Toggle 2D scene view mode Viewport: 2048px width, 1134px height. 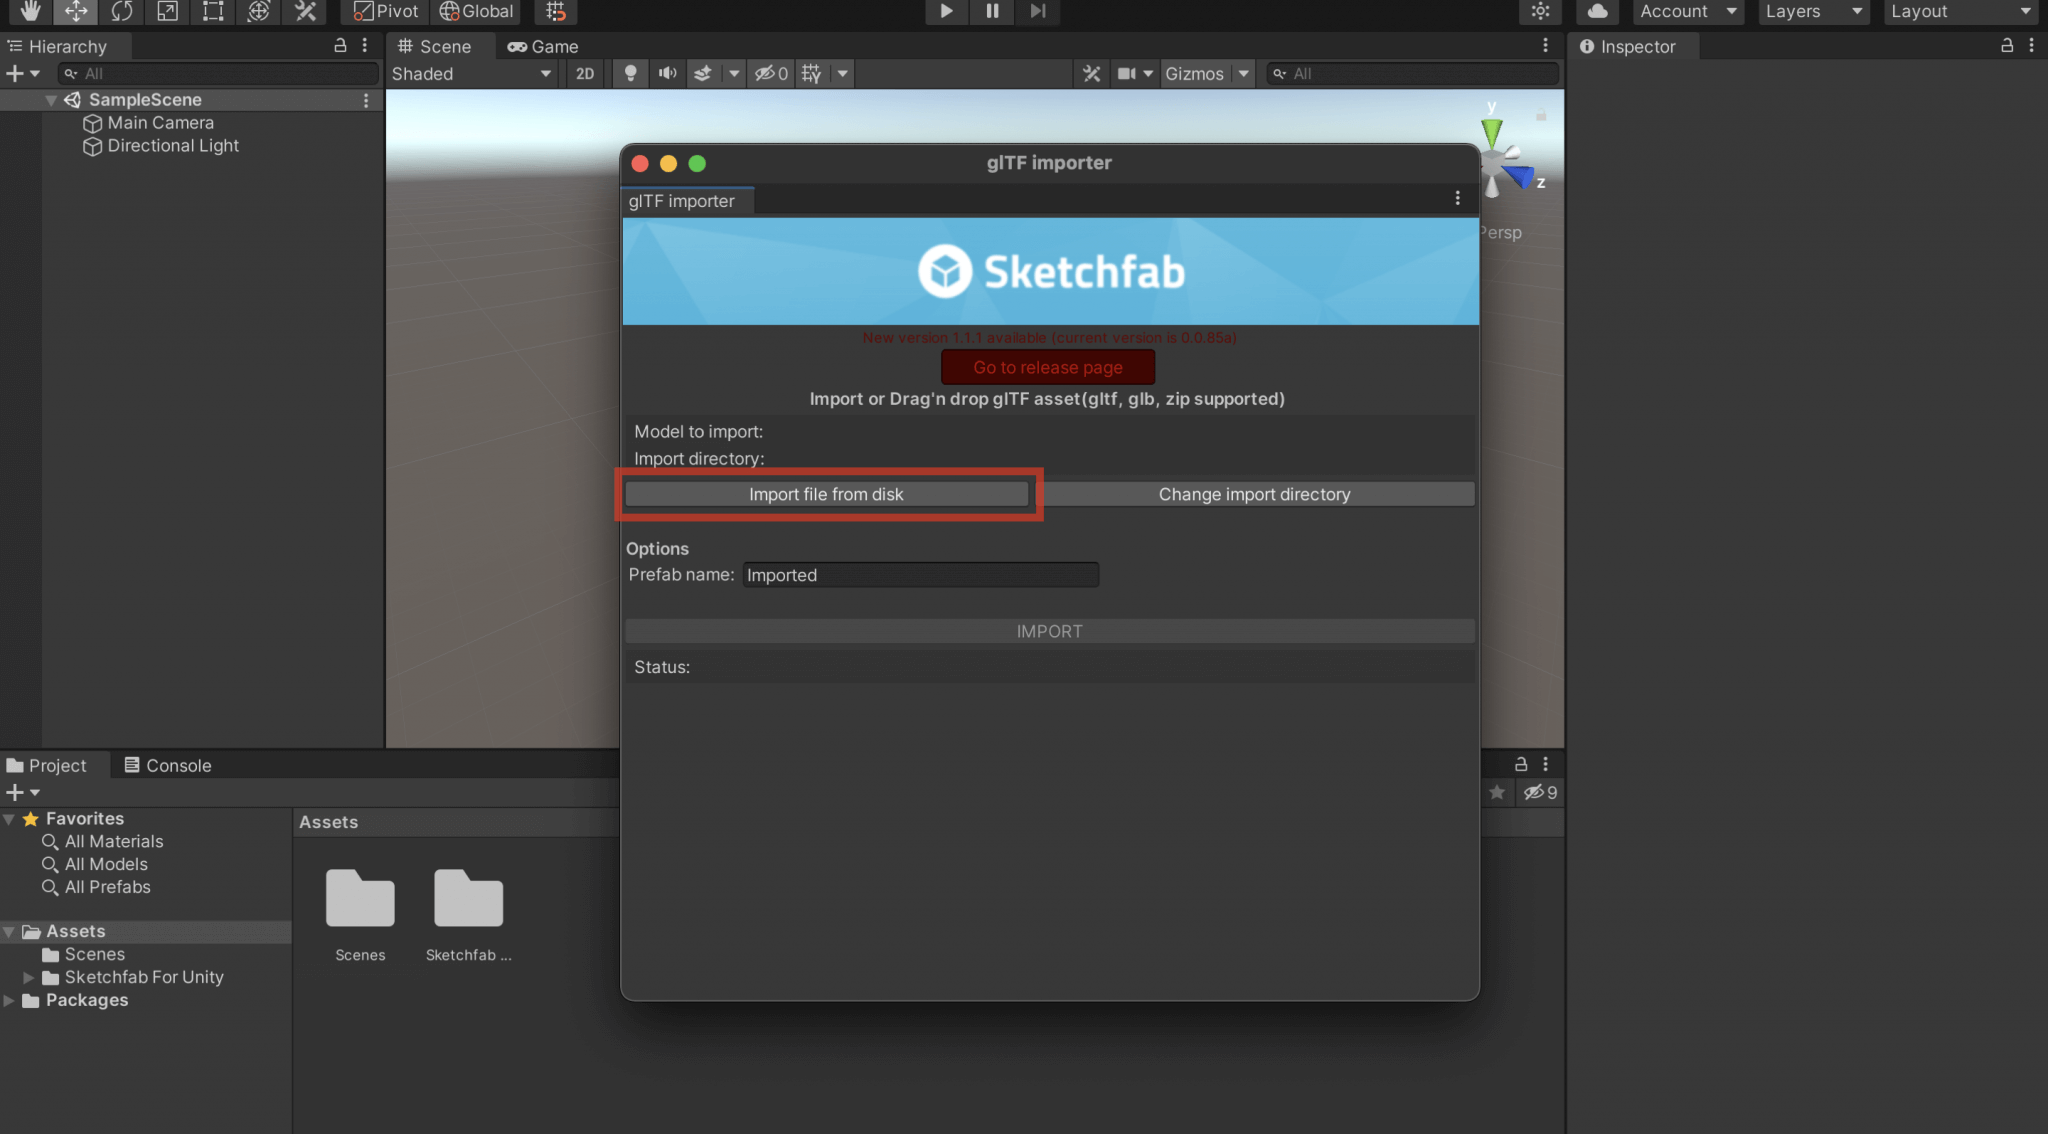click(x=585, y=73)
